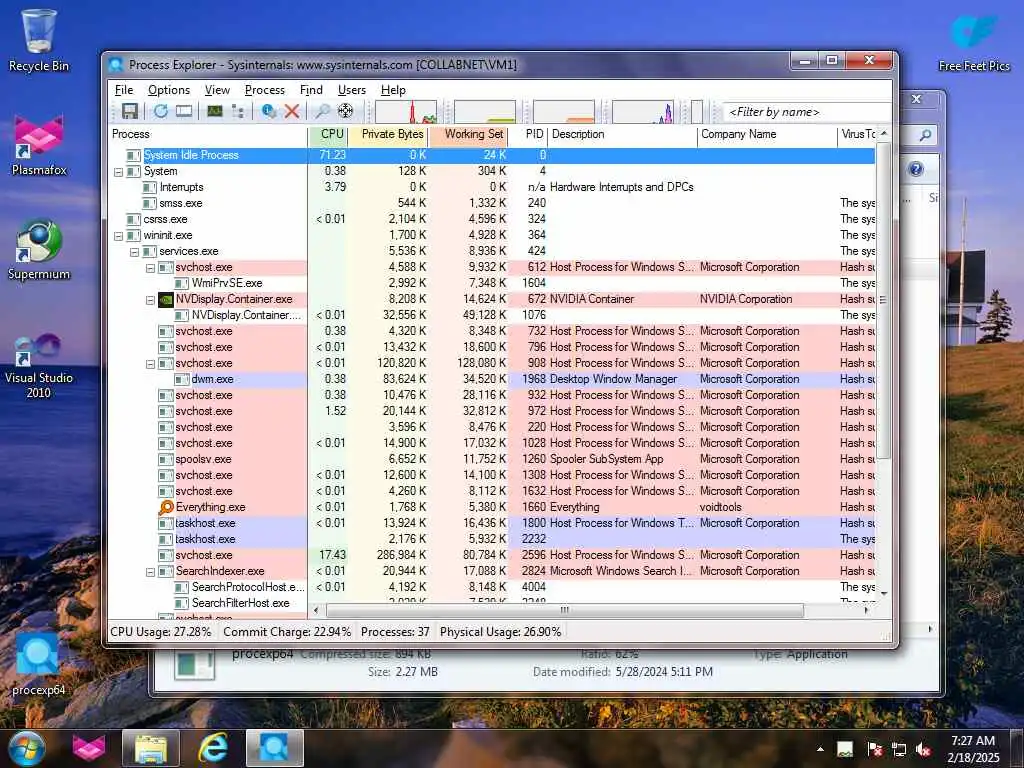Image resolution: width=1024 pixels, height=768 pixels.
Task: Sort by the CPU column header
Action: click(x=328, y=135)
